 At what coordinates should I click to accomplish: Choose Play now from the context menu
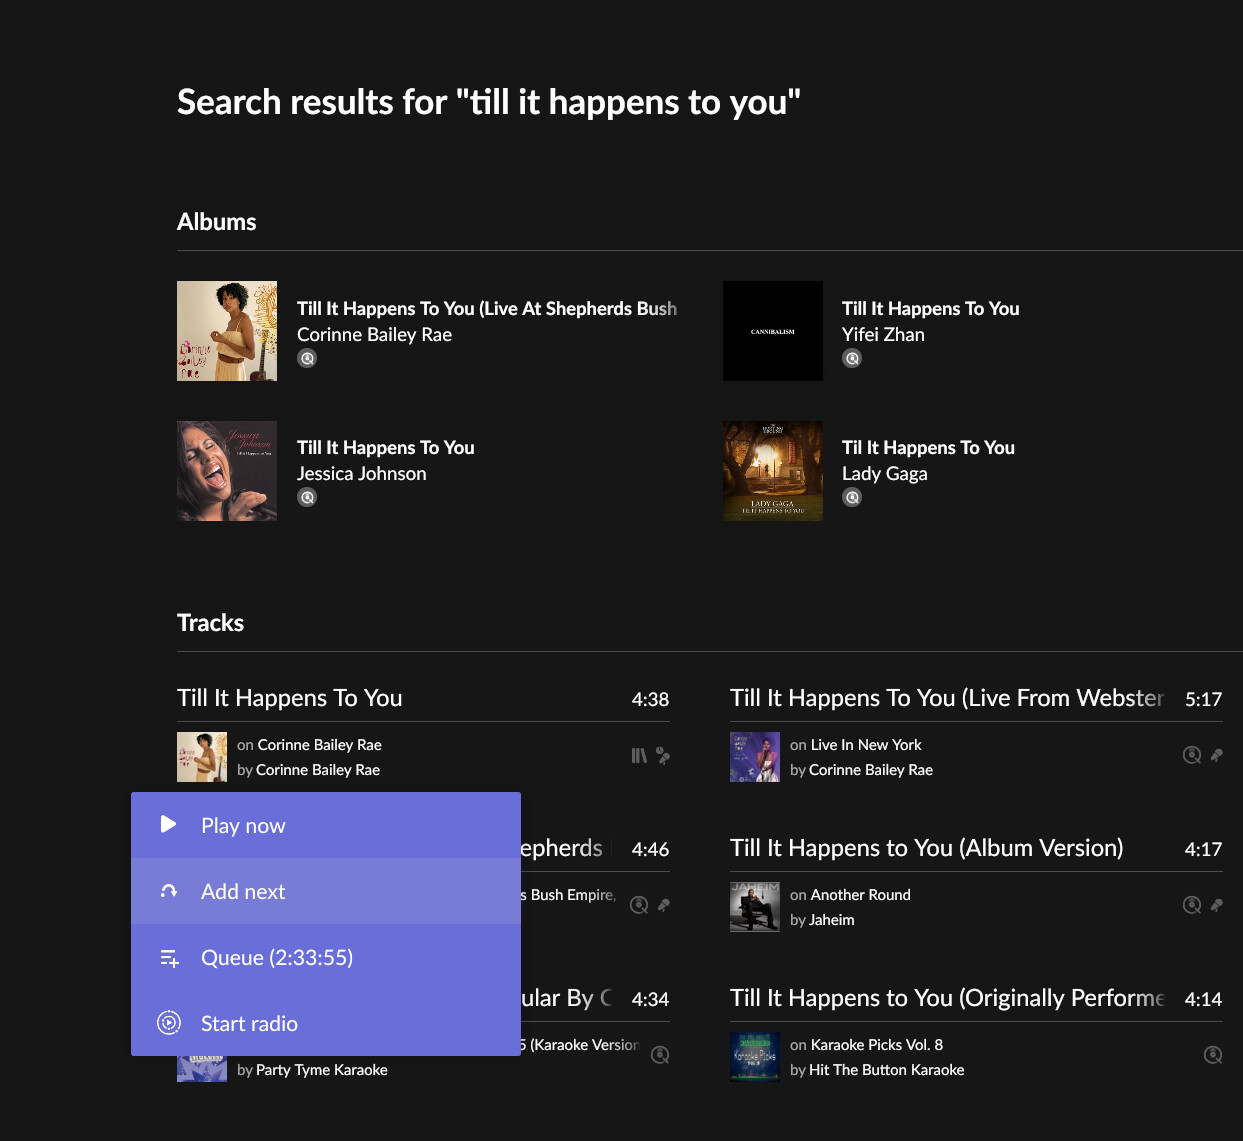pyautogui.click(x=243, y=826)
